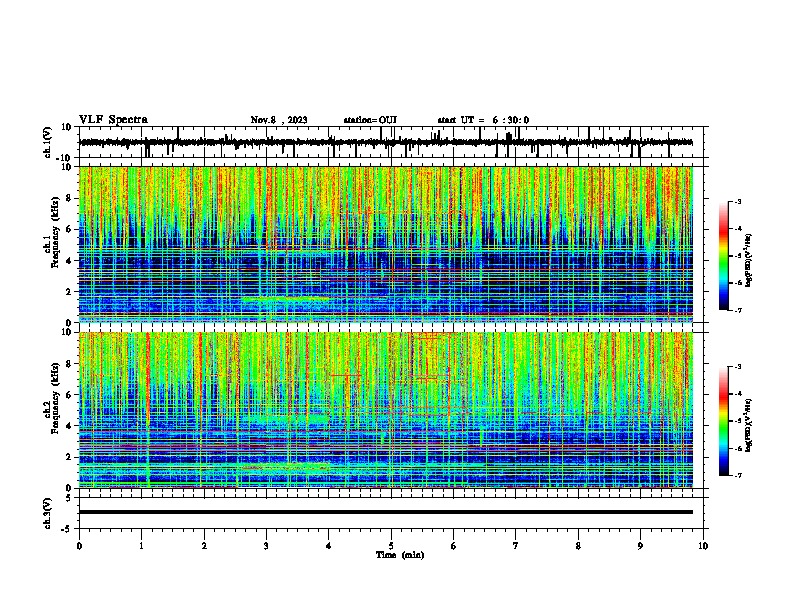Click the "6" kHz tick of ch.2 spectrogram
This screenshot has width=792, height=612.
(69, 395)
